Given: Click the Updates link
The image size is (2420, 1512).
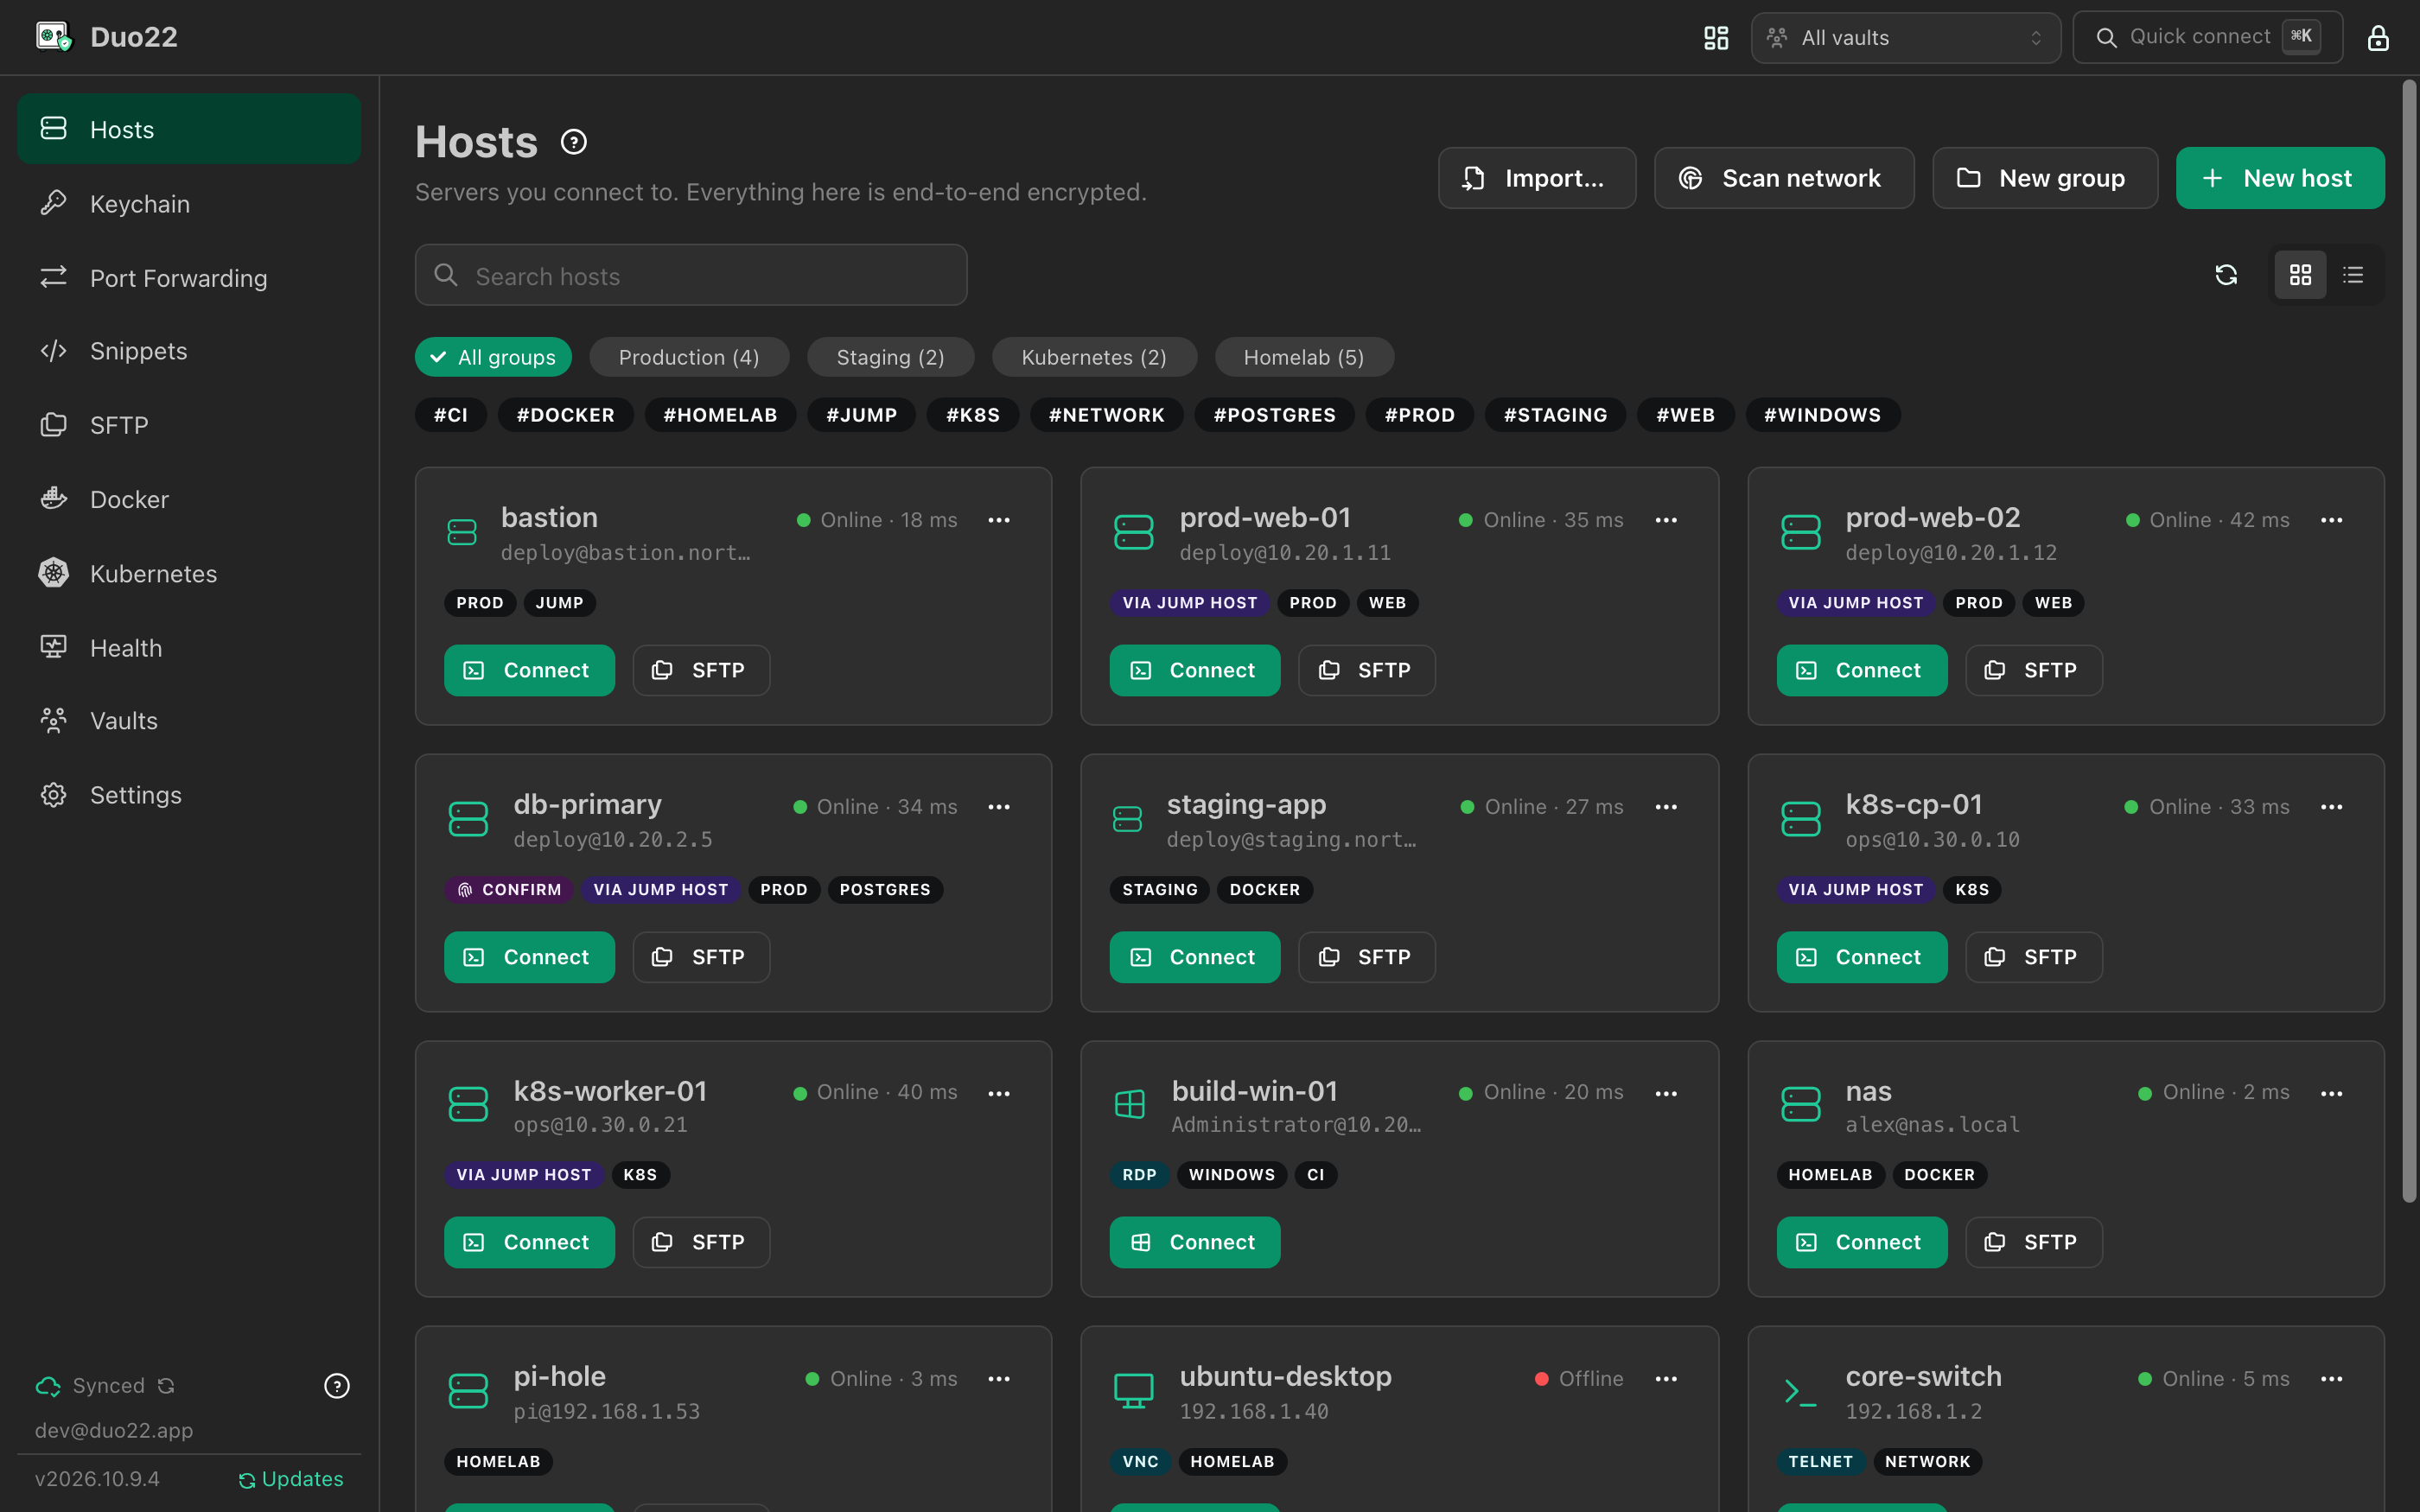Looking at the screenshot, I should pos(291,1479).
